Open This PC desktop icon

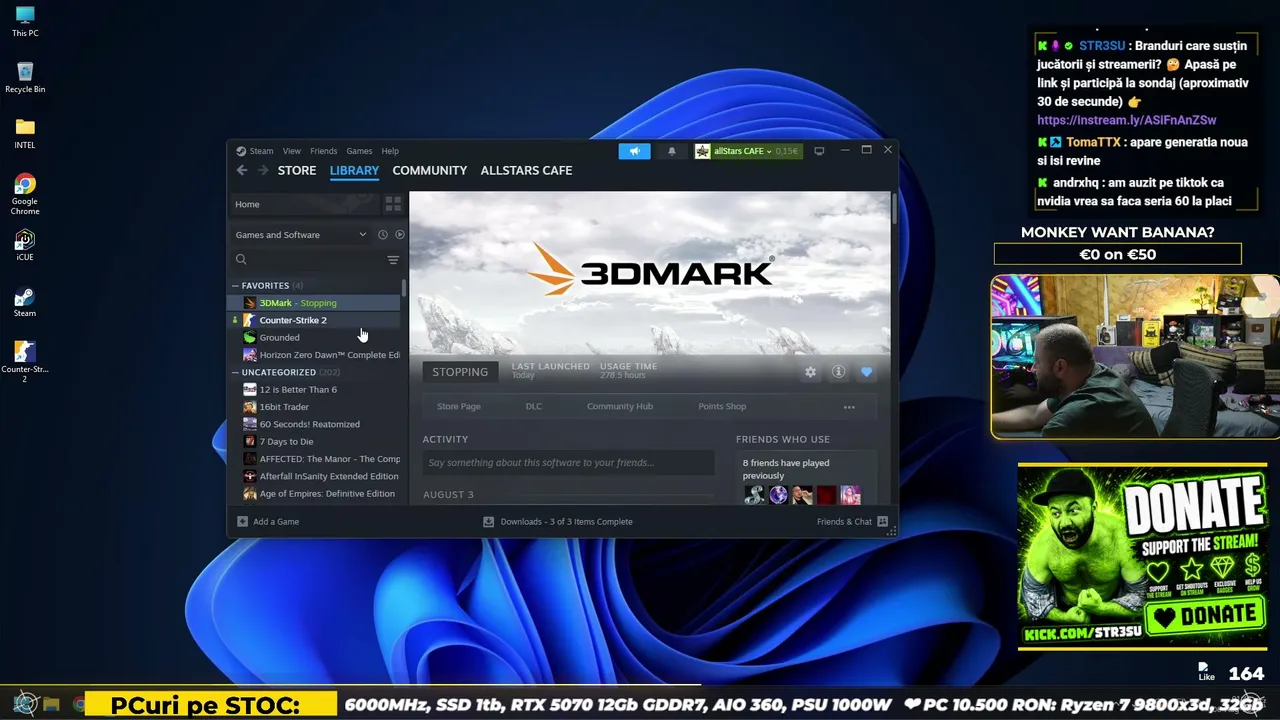pos(25,21)
